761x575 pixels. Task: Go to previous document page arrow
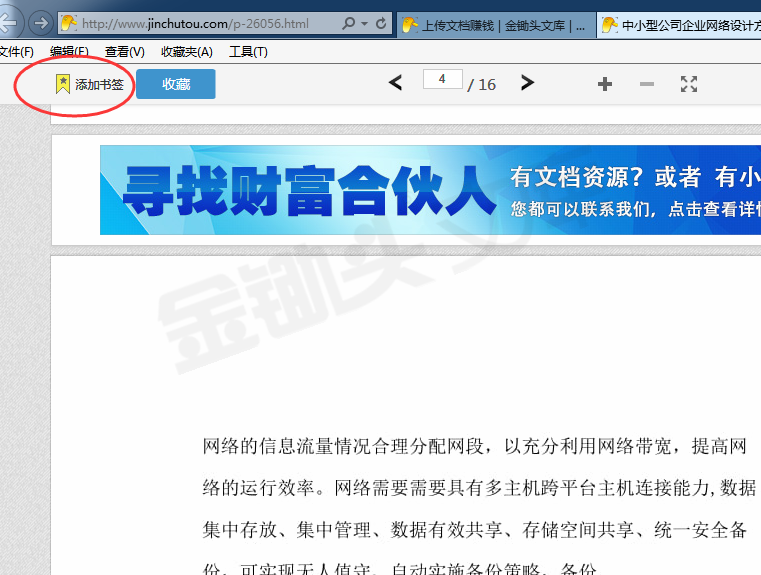pyautogui.click(x=396, y=84)
